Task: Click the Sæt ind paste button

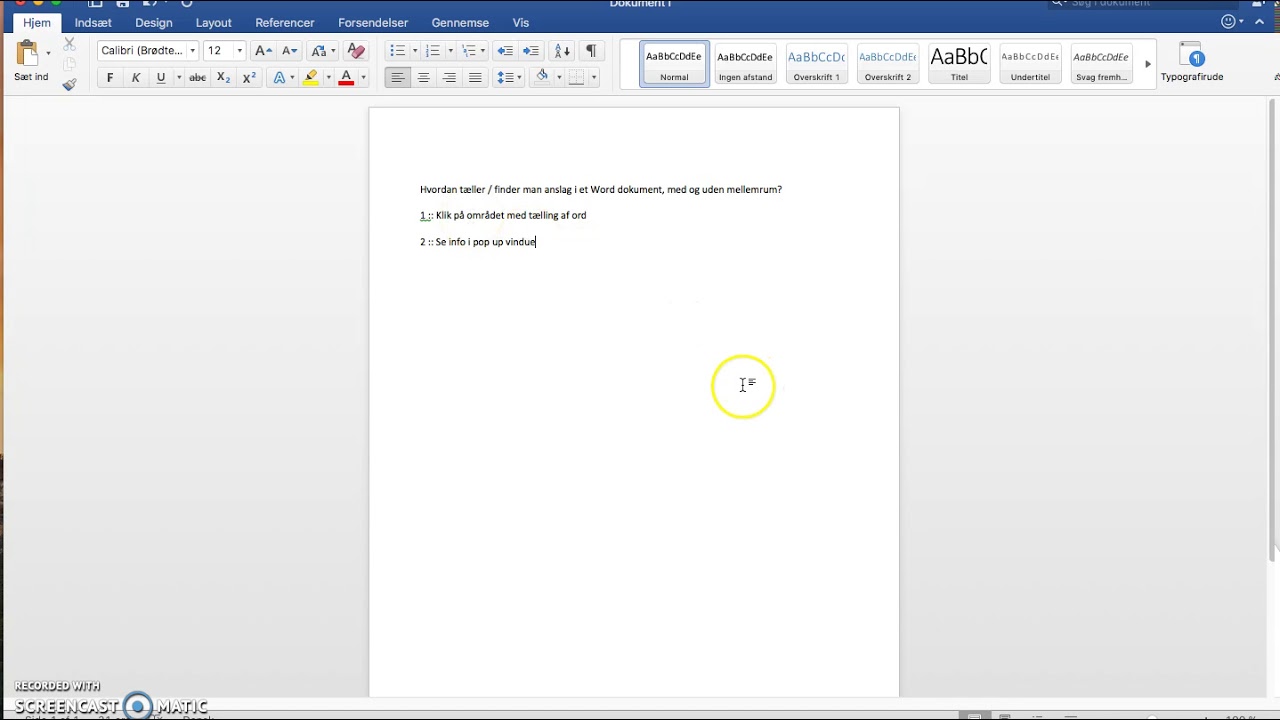Action: (x=30, y=62)
